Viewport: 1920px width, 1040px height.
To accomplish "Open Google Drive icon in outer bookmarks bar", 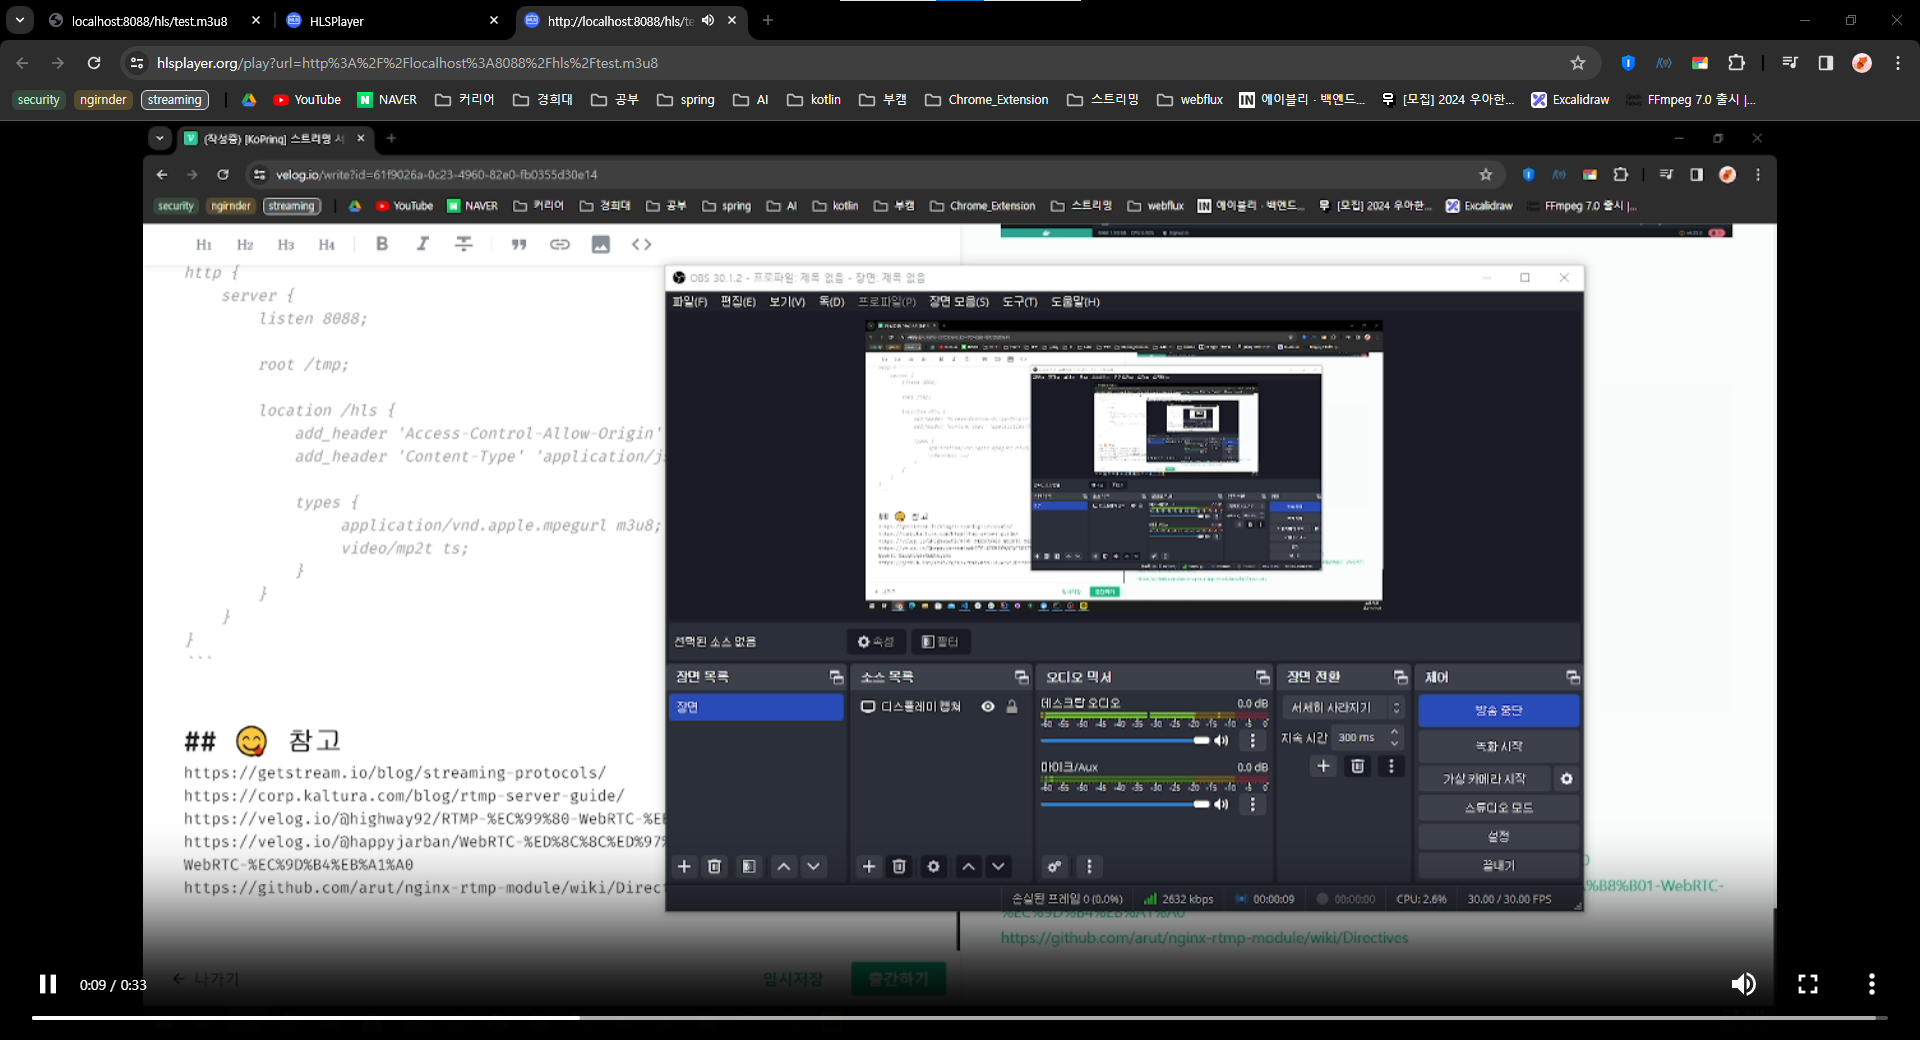I will (x=249, y=100).
